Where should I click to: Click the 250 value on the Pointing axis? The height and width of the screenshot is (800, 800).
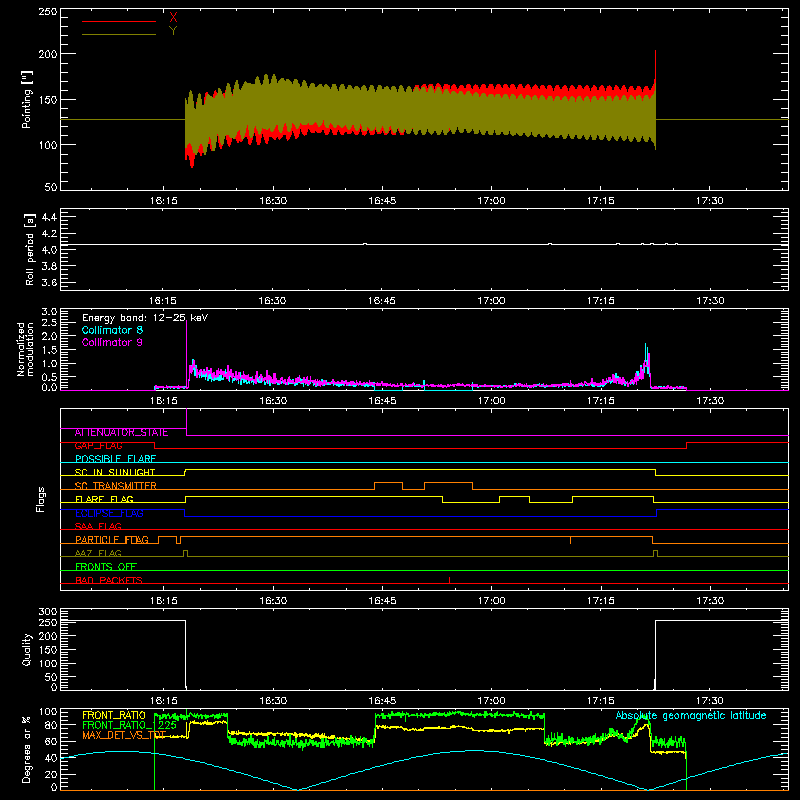(48, 11)
